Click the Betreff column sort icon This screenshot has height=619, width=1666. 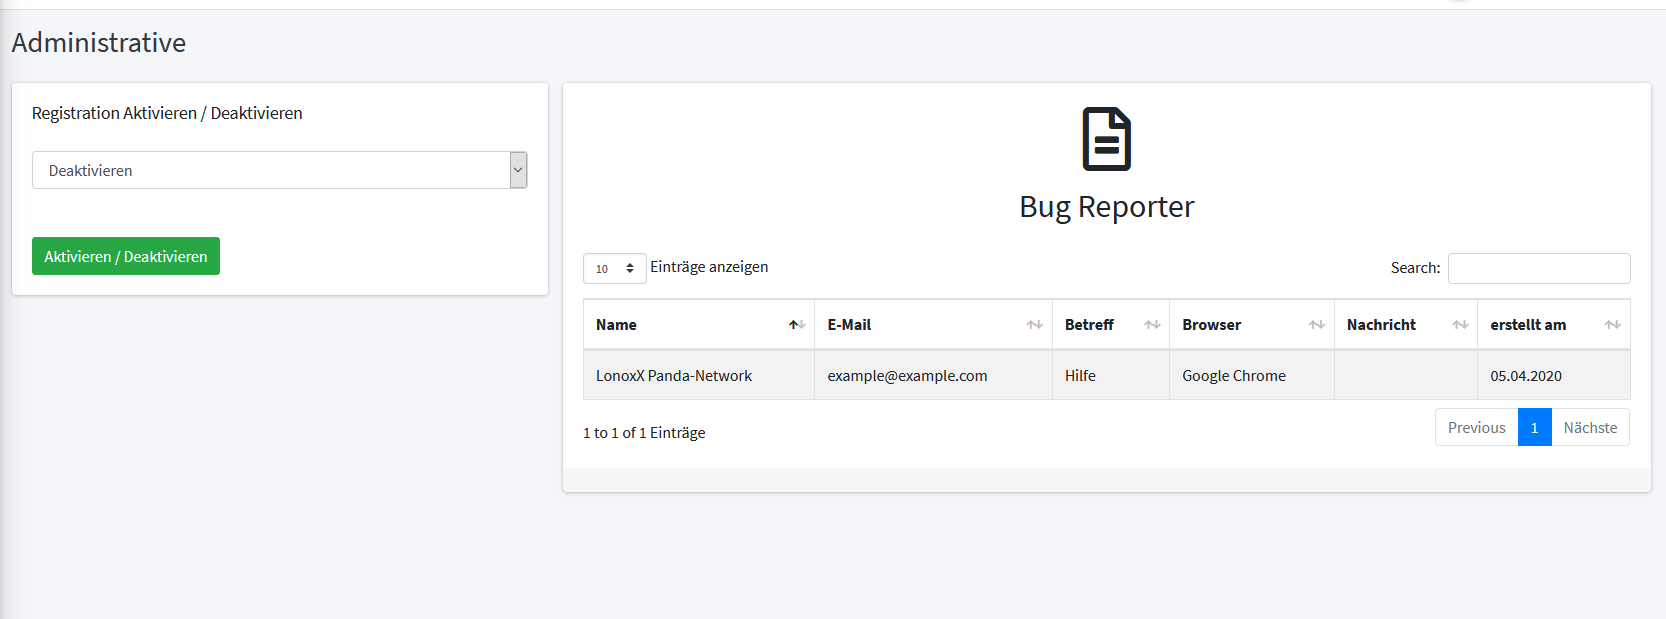click(x=1152, y=325)
